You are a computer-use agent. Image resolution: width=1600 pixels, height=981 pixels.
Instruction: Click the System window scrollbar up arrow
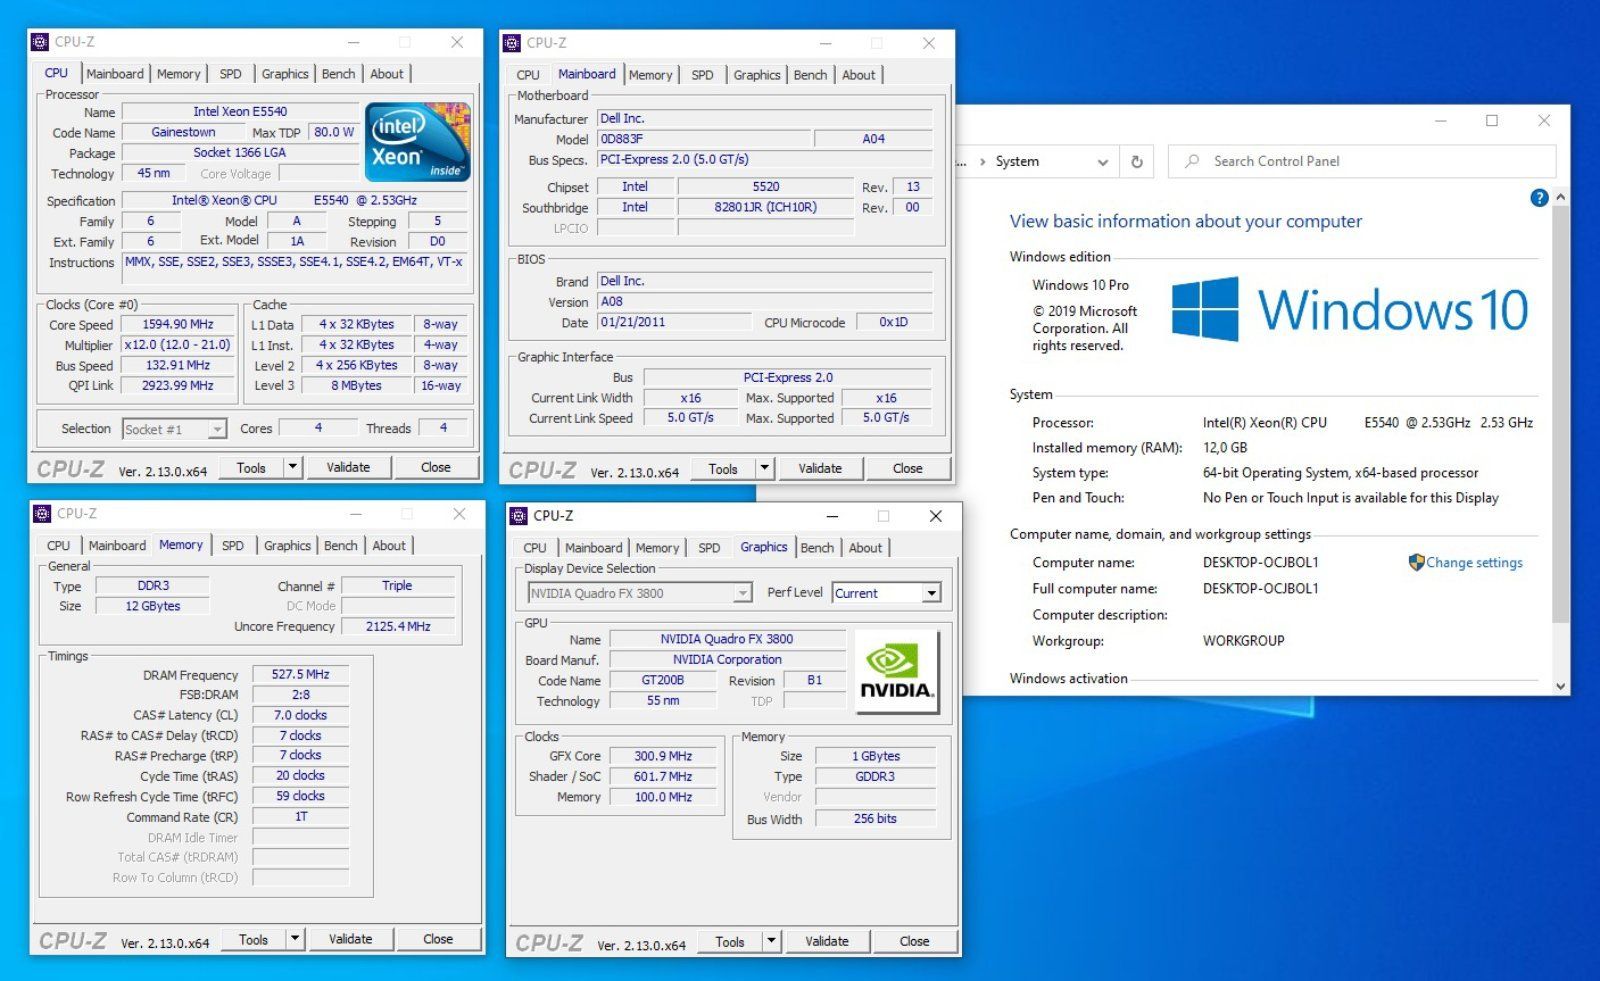click(x=1560, y=198)
